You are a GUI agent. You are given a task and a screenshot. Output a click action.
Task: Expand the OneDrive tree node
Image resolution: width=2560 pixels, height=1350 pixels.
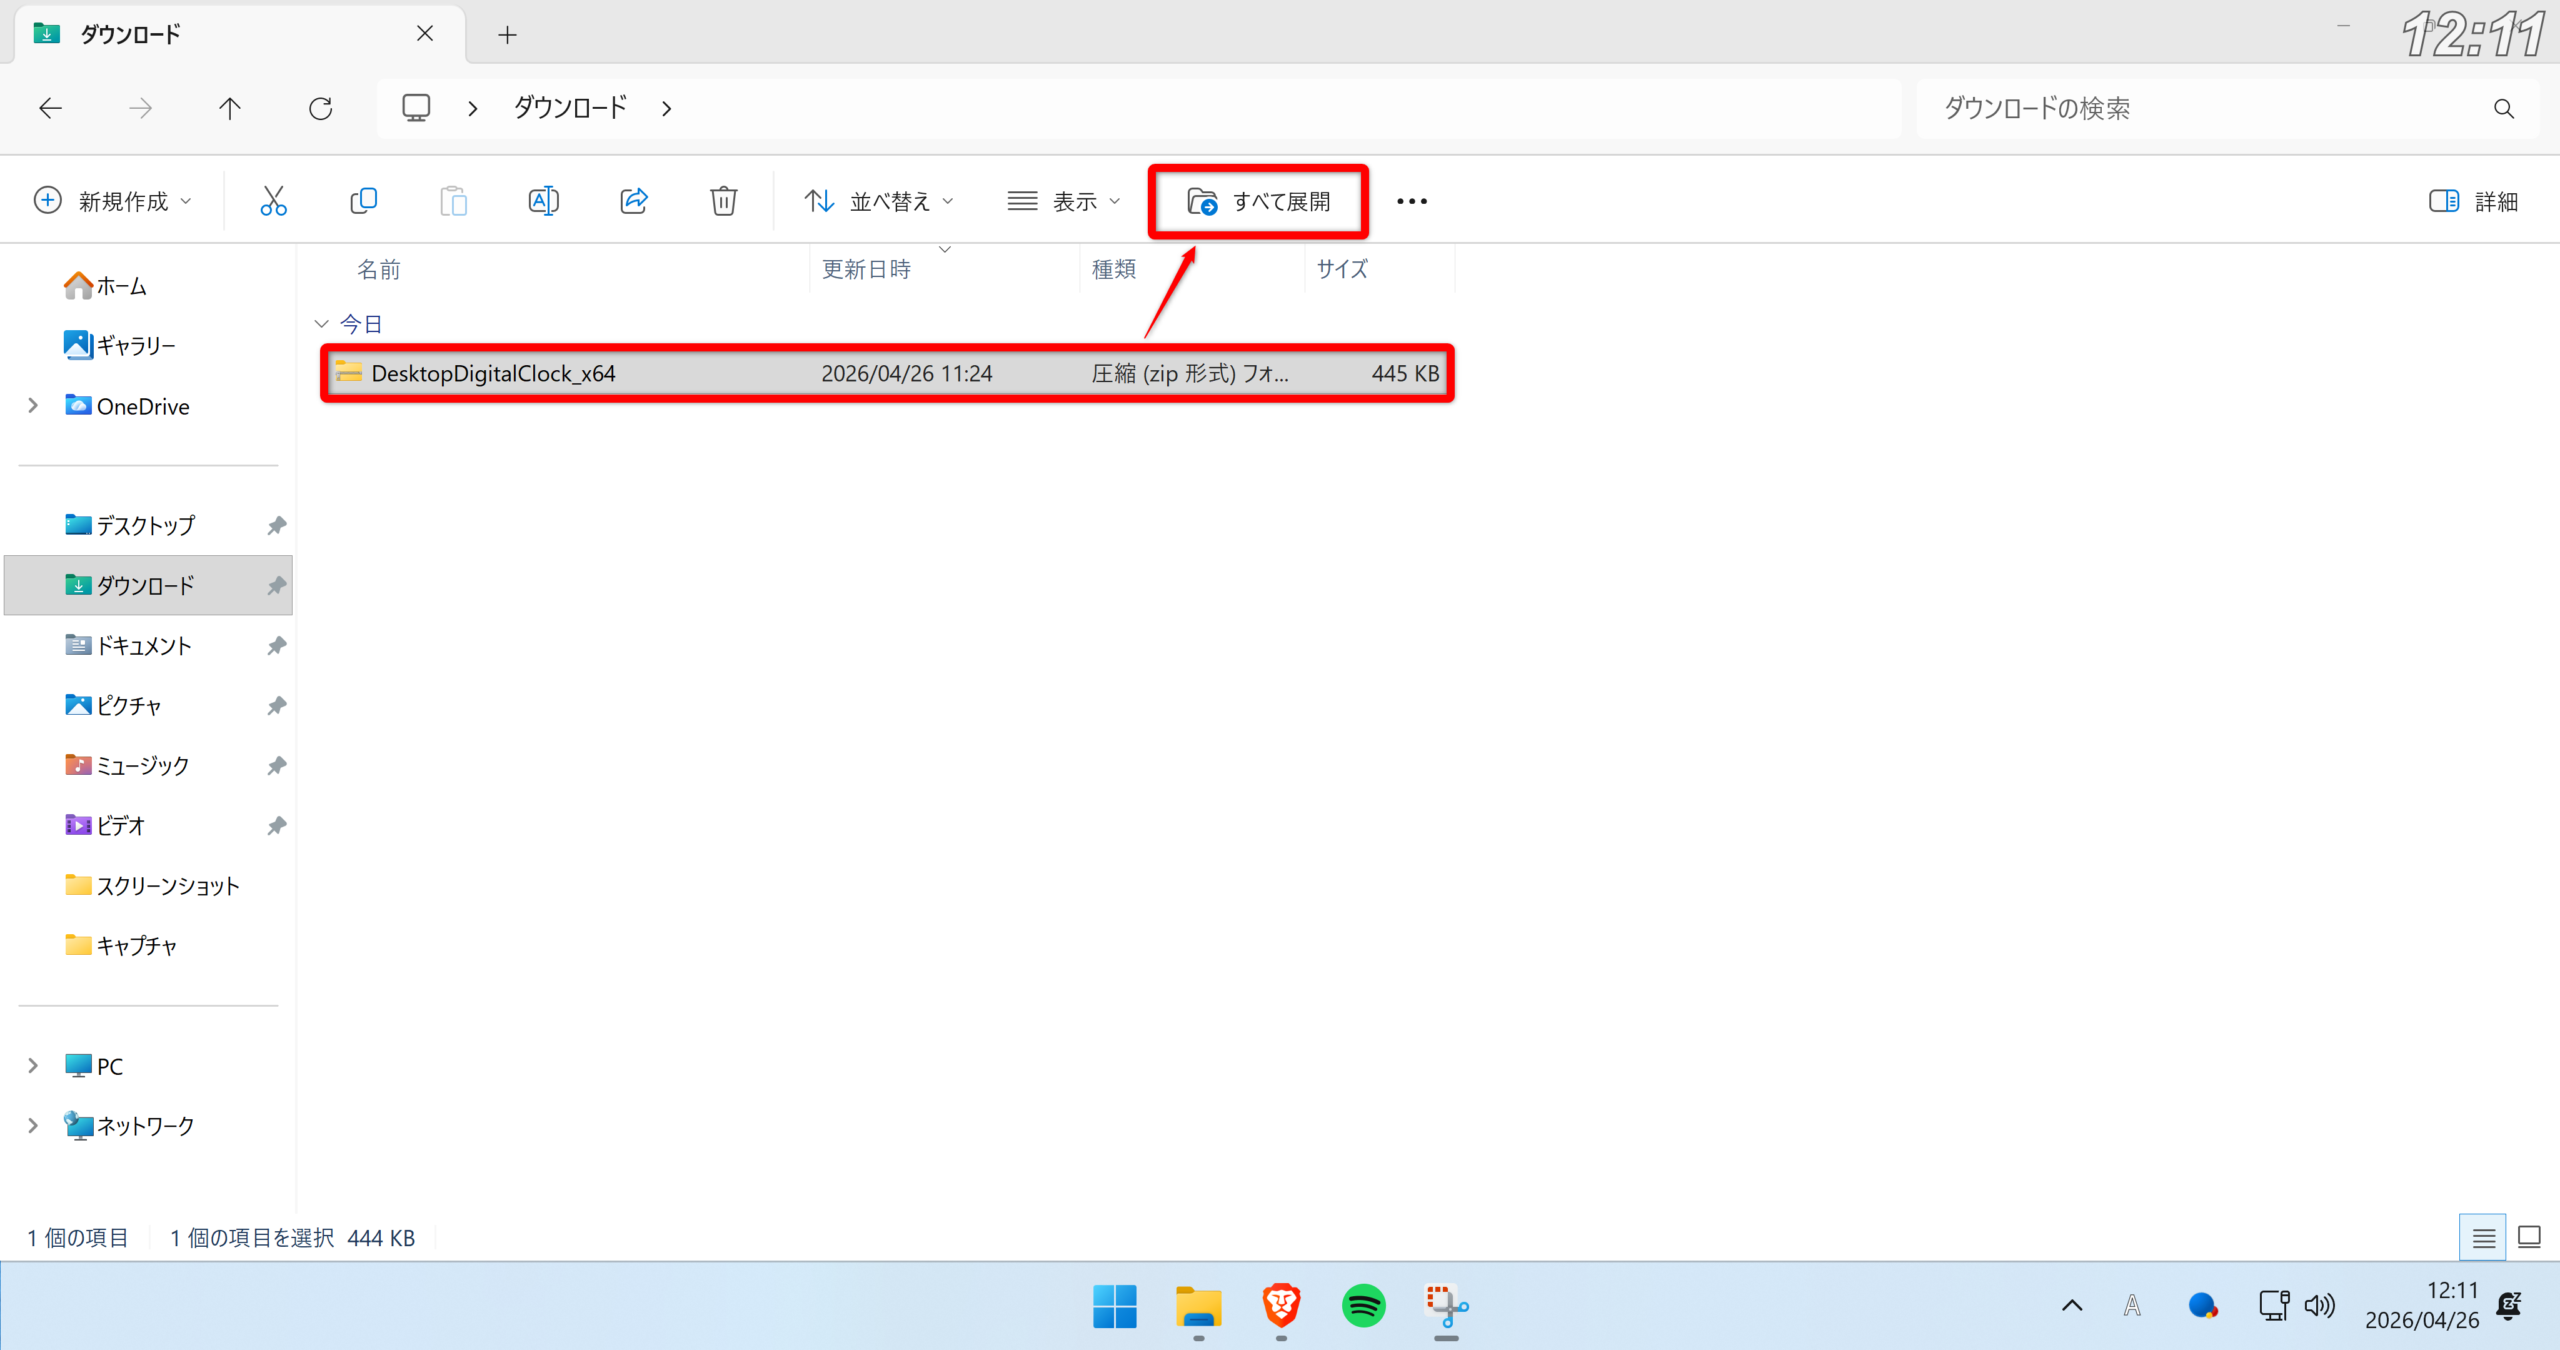33,406
